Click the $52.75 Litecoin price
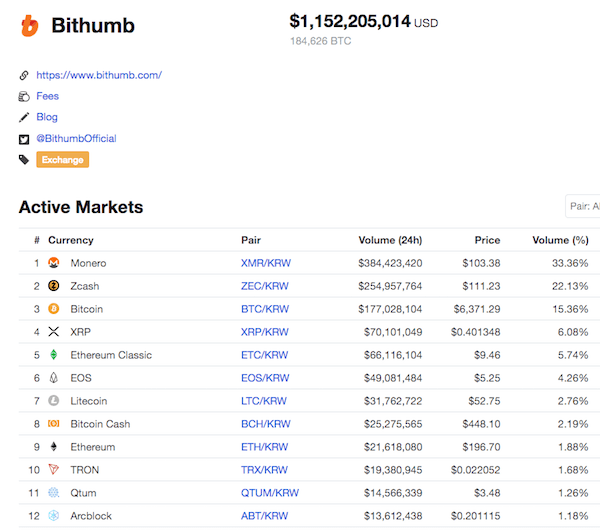This screenshot has width=600, height=530. pos(484,401)
